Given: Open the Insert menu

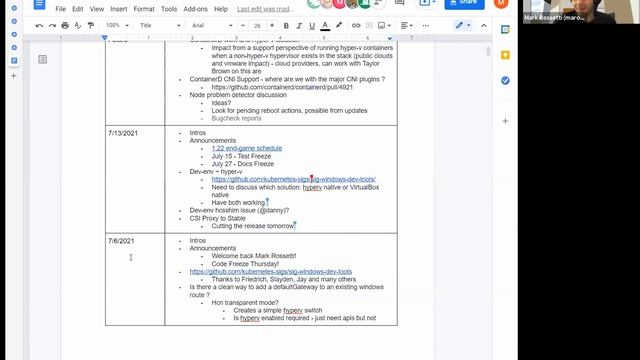Looking at the screenshot, I should tap(119, 9).
